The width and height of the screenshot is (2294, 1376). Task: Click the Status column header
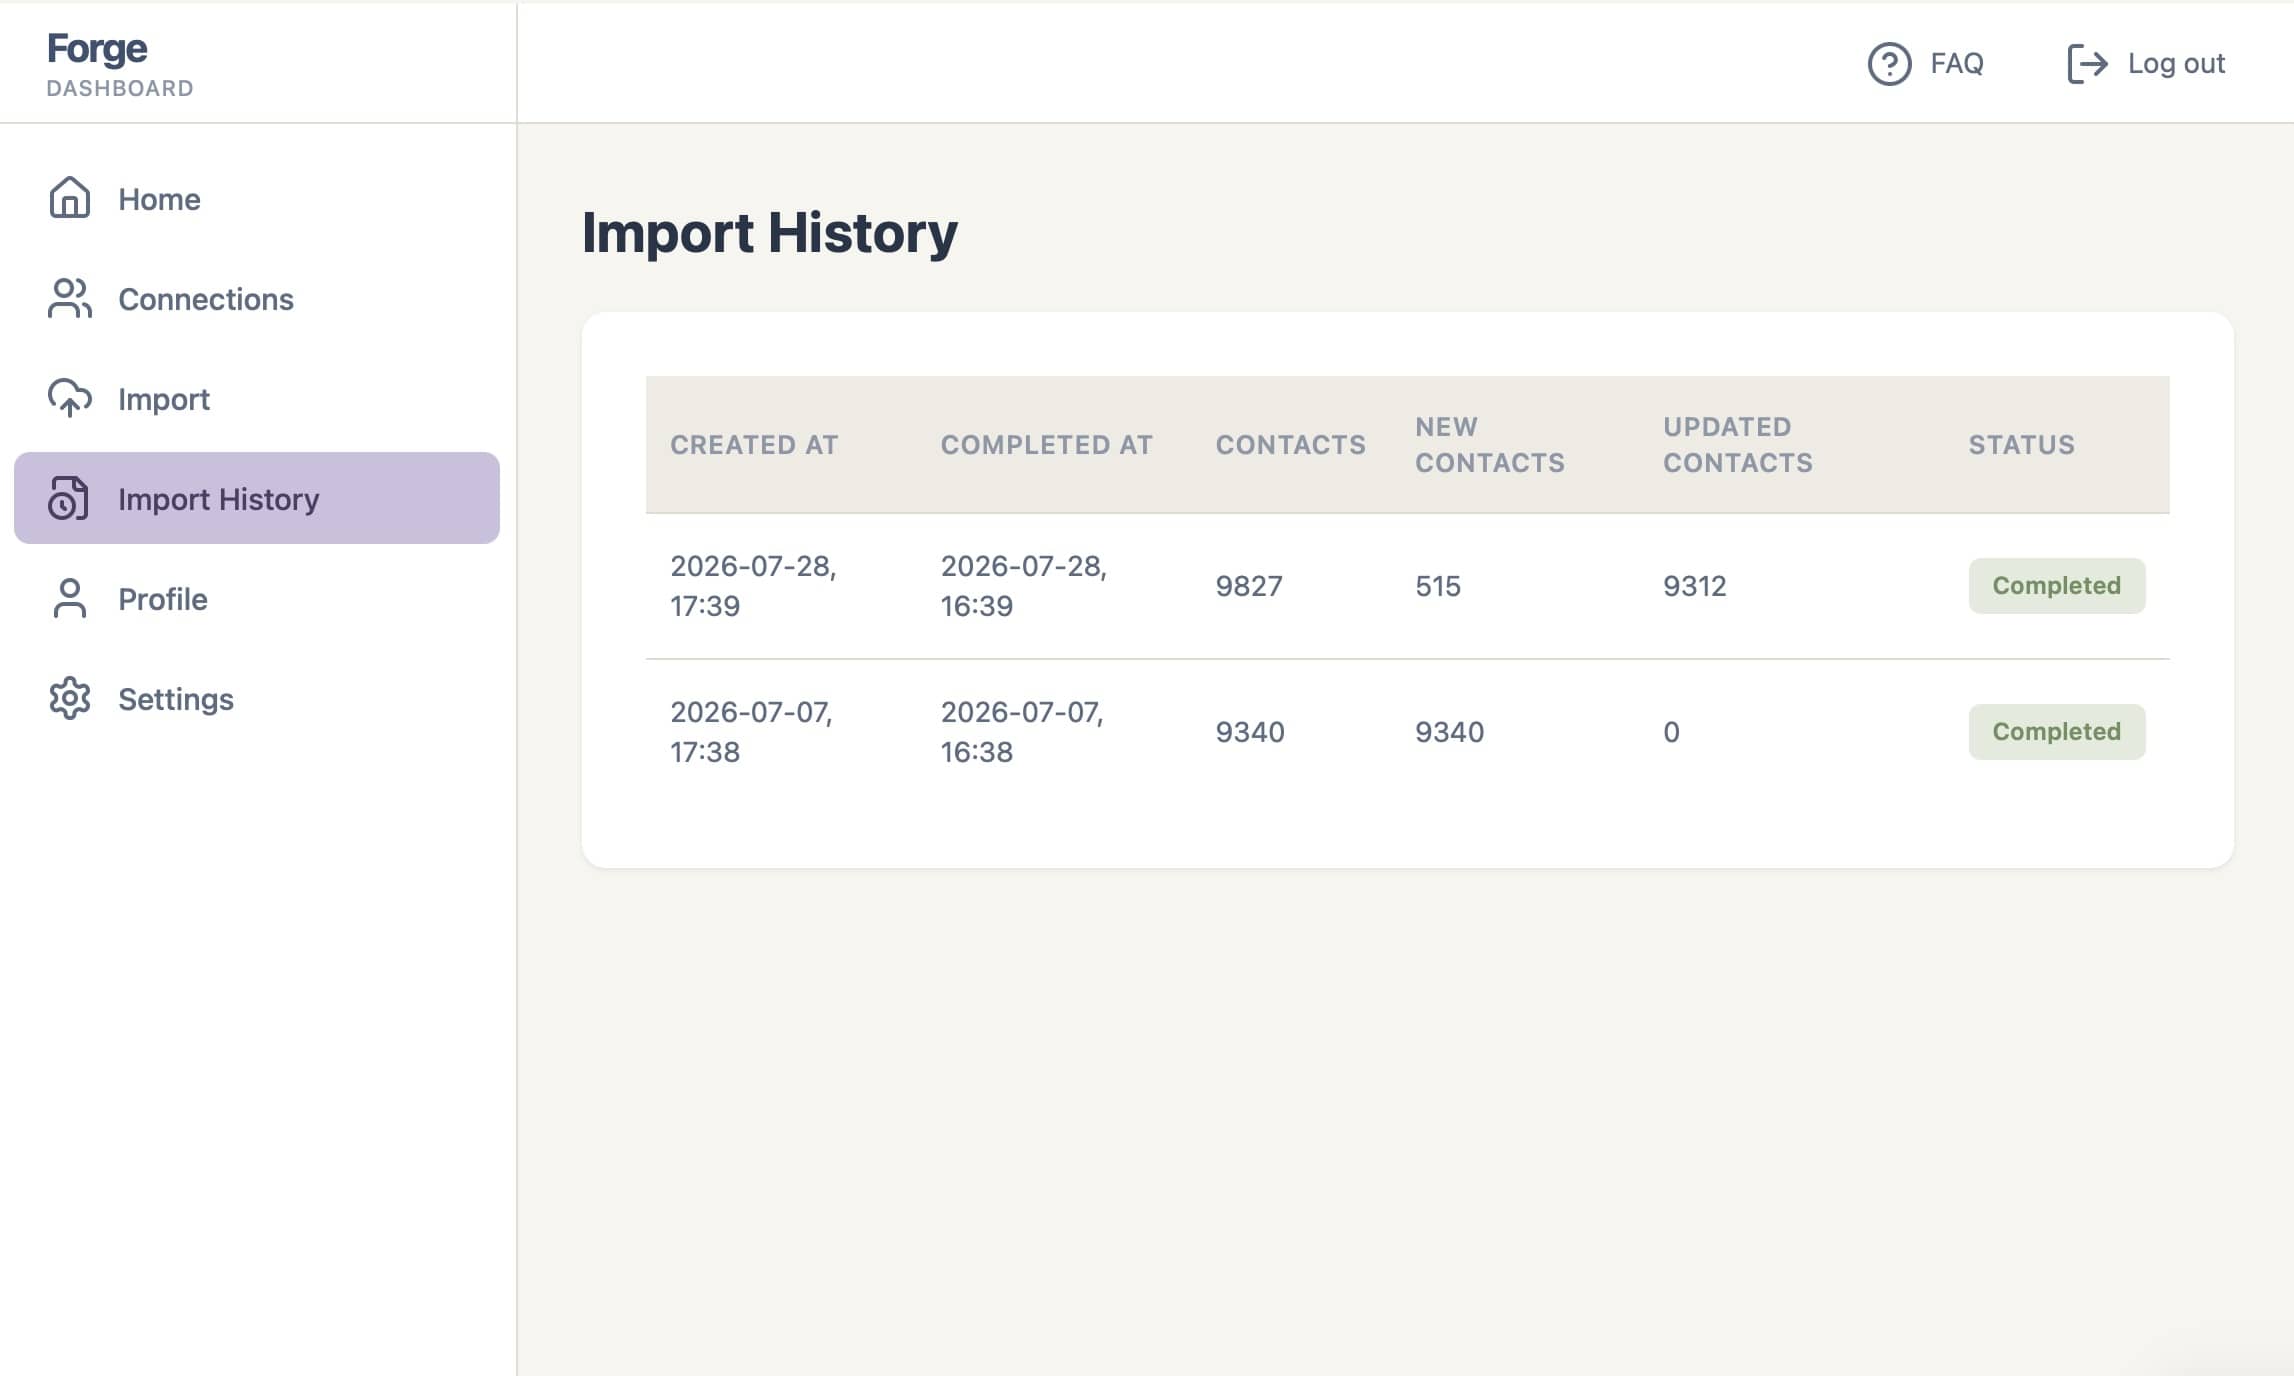click(x=2021, y=445)
